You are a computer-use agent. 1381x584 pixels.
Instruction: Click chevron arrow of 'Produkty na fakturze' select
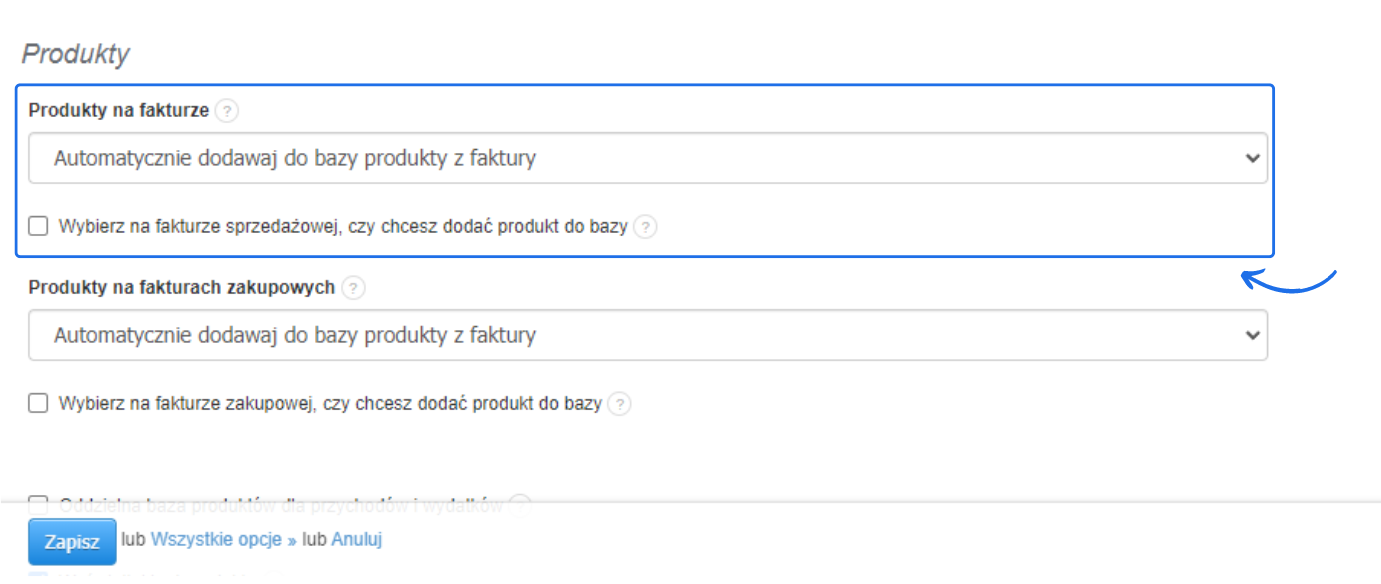coord(1253,158)
